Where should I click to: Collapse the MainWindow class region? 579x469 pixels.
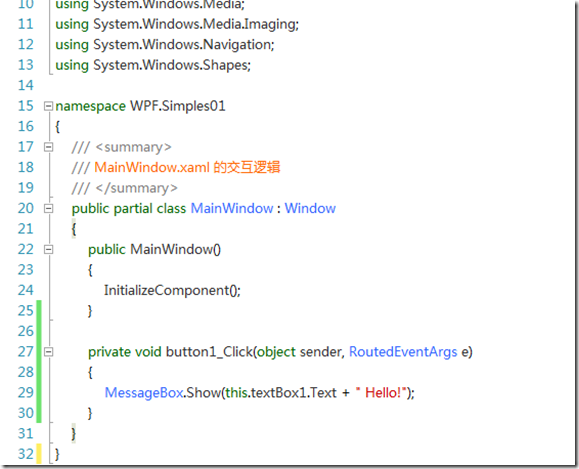[48, 209]
